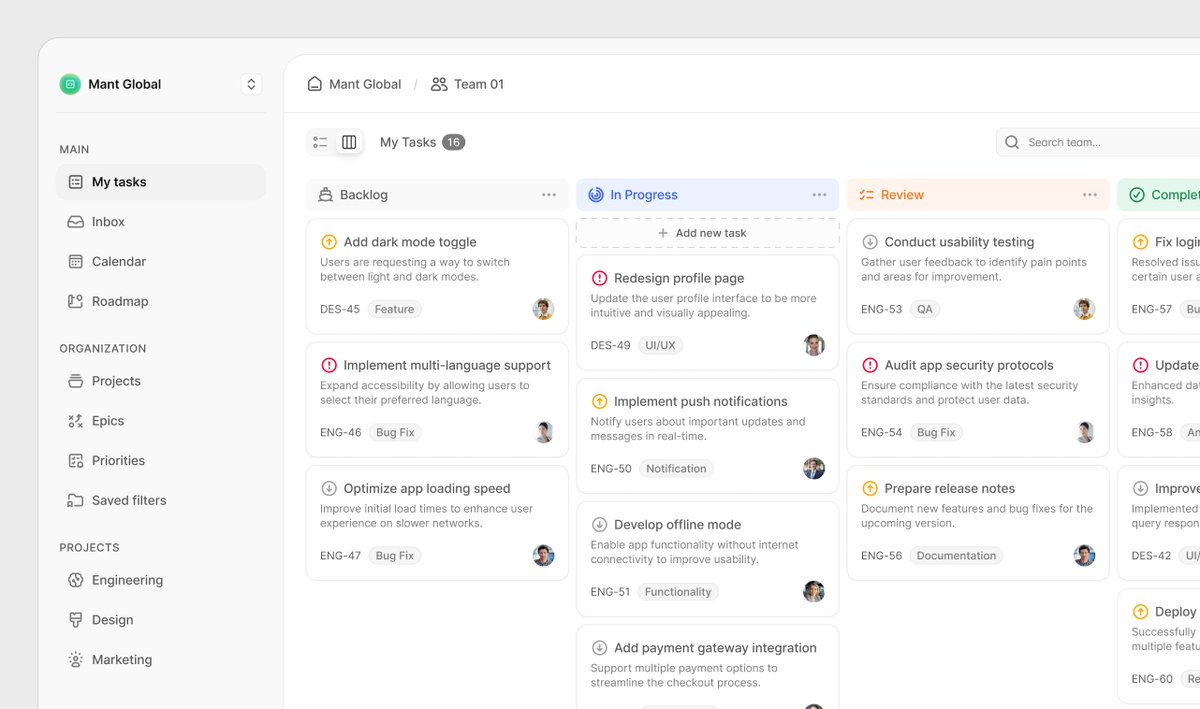
Task: Click UI/UX tag on DES-49 card
Action: [660, 345]
